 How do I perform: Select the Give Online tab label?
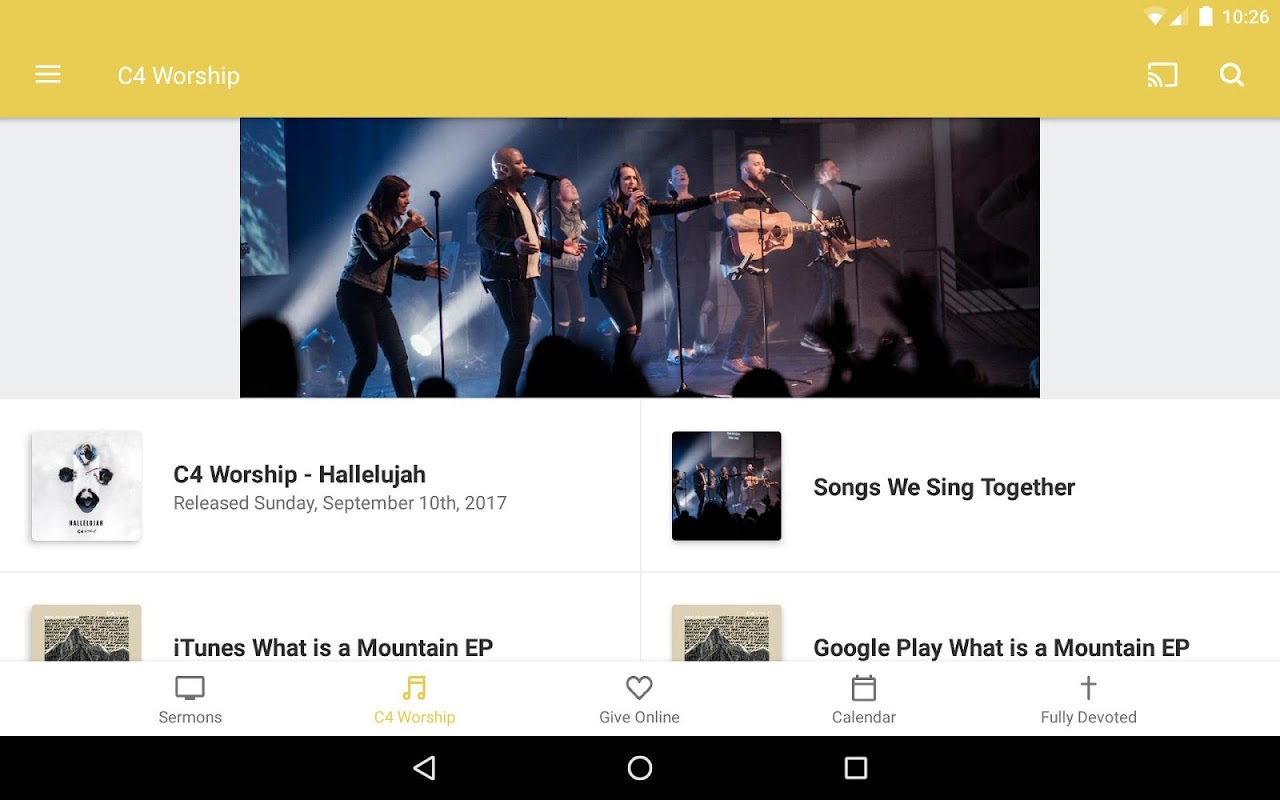639,717
